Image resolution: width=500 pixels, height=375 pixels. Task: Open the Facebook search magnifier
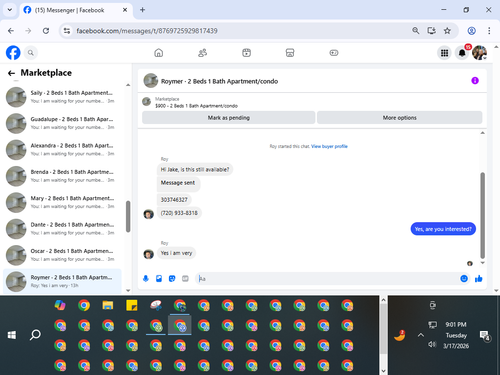(31, 53)
